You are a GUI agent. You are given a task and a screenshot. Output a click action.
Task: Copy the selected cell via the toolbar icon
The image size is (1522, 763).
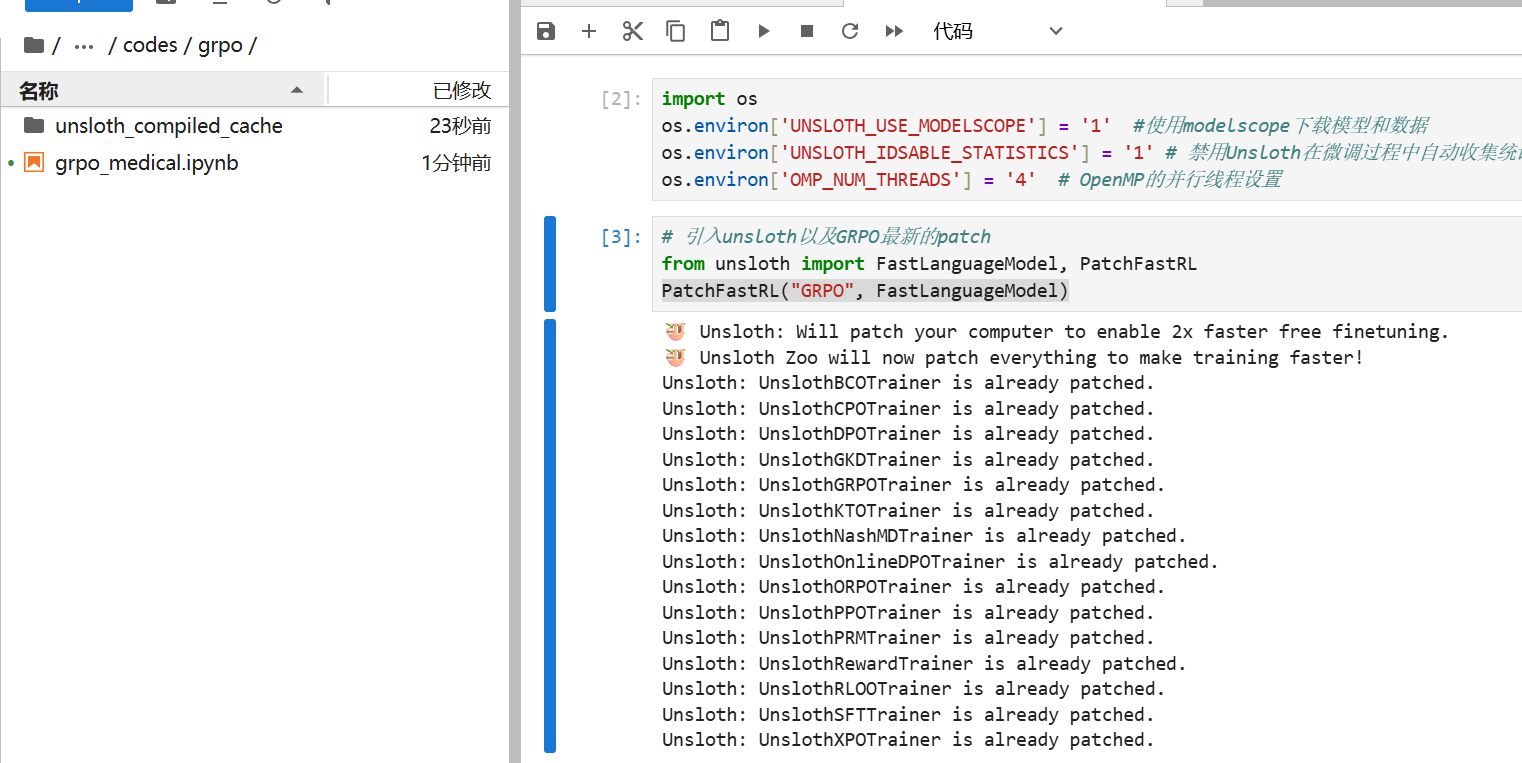point(676,31)
